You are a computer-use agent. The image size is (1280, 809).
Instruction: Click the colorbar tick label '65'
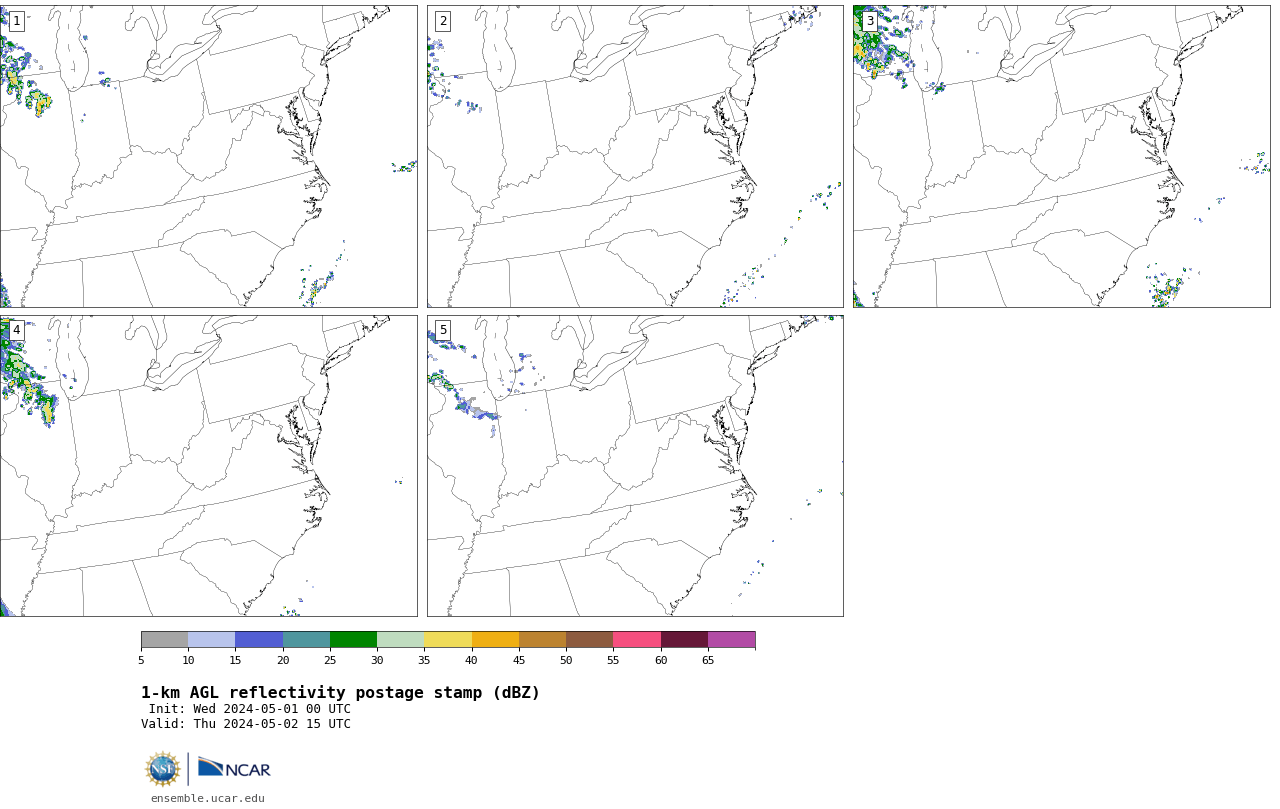(708, 660)
